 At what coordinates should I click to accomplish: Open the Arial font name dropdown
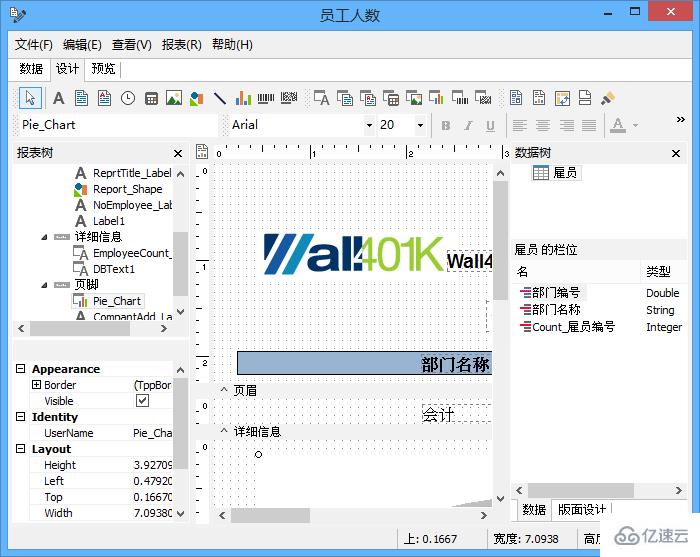[x=369, y=125]
